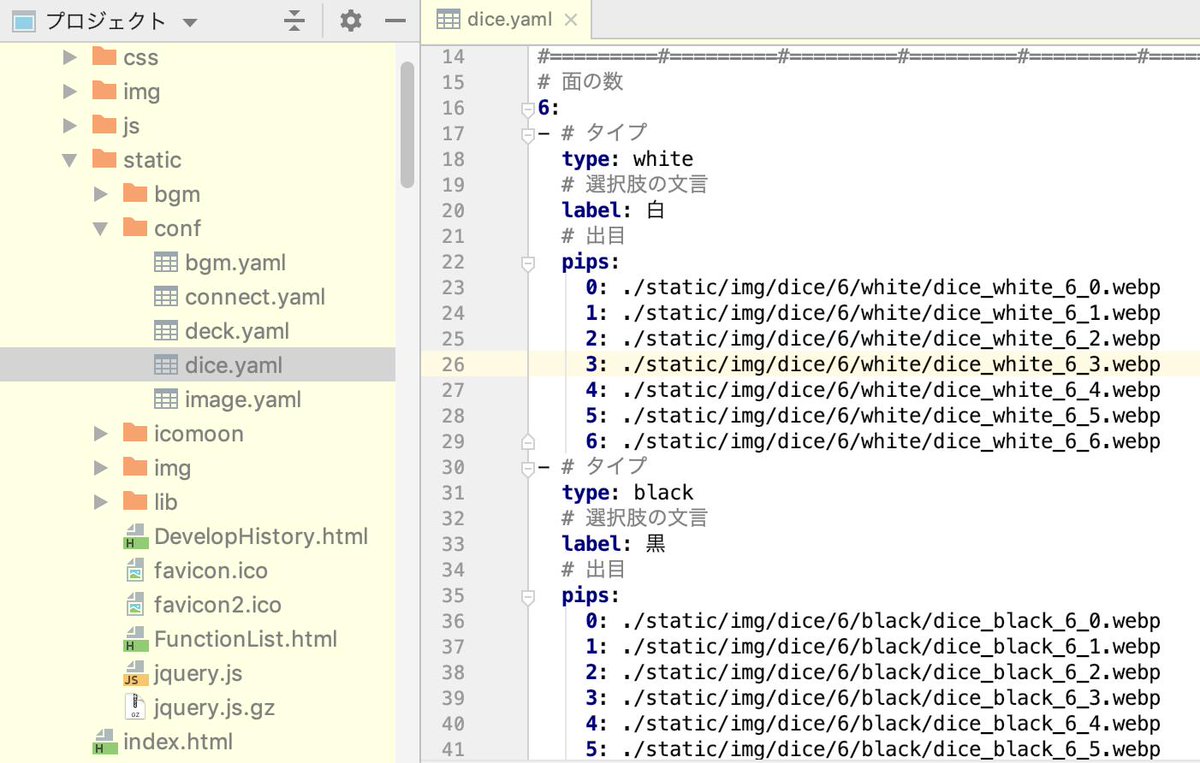This screenshot has width=1200, height=763.
Task: Collapse the conf folder
Action: [x=100, y=228]
